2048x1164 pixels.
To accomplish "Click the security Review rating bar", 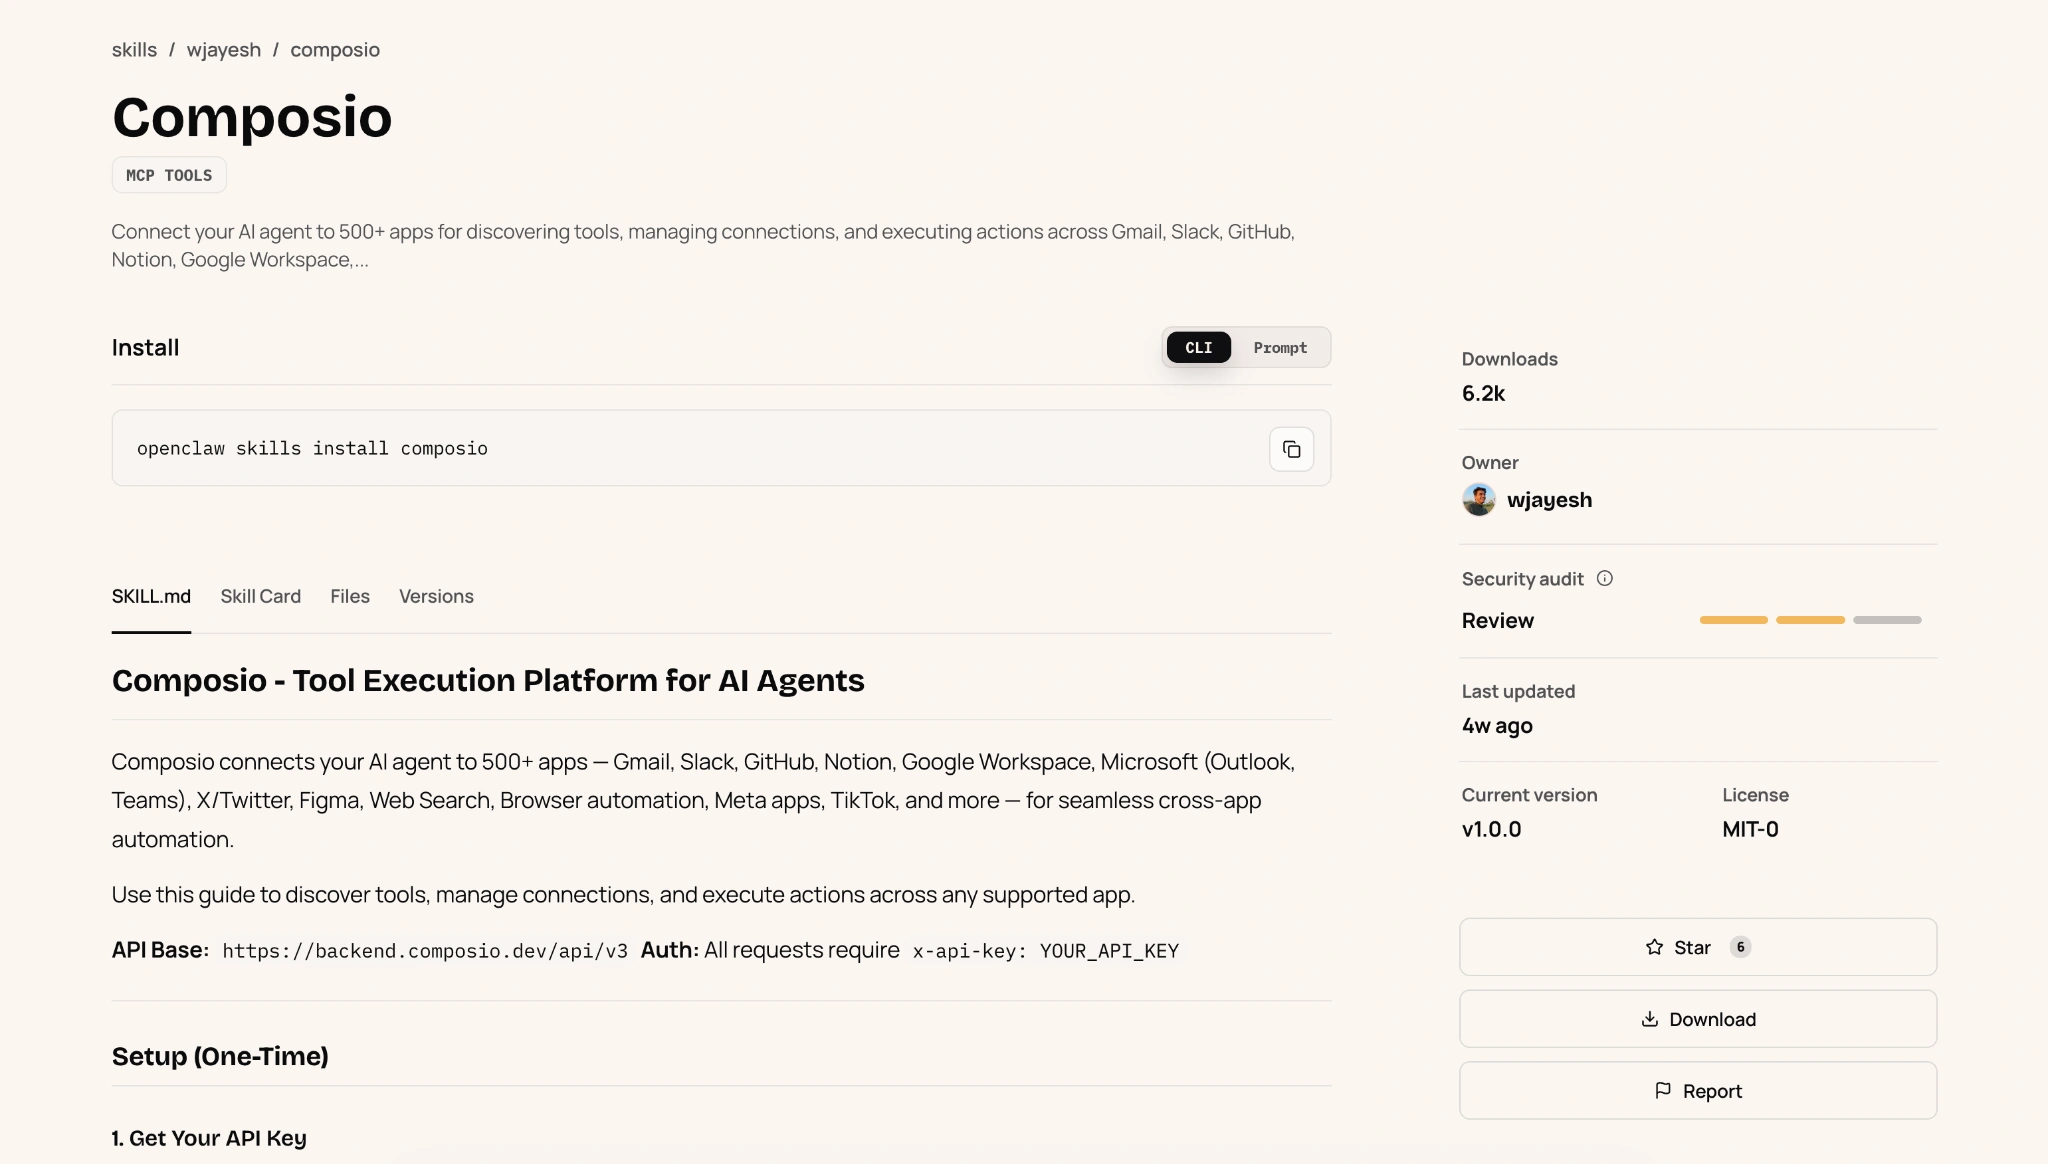I will point(1810,620).
